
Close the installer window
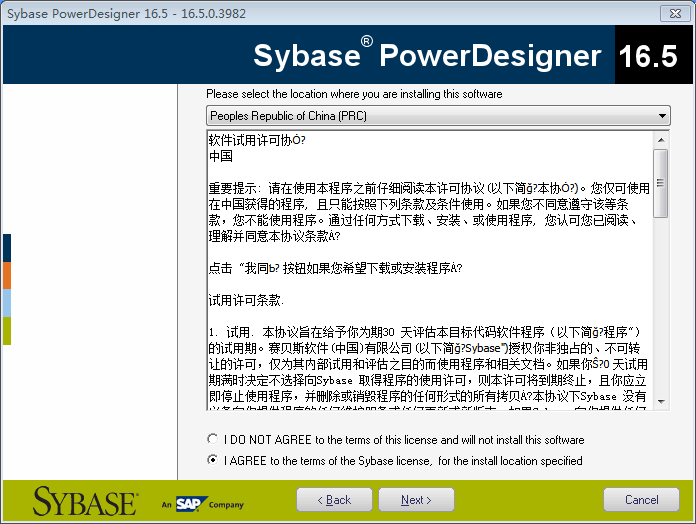click(x=675, y=13)
